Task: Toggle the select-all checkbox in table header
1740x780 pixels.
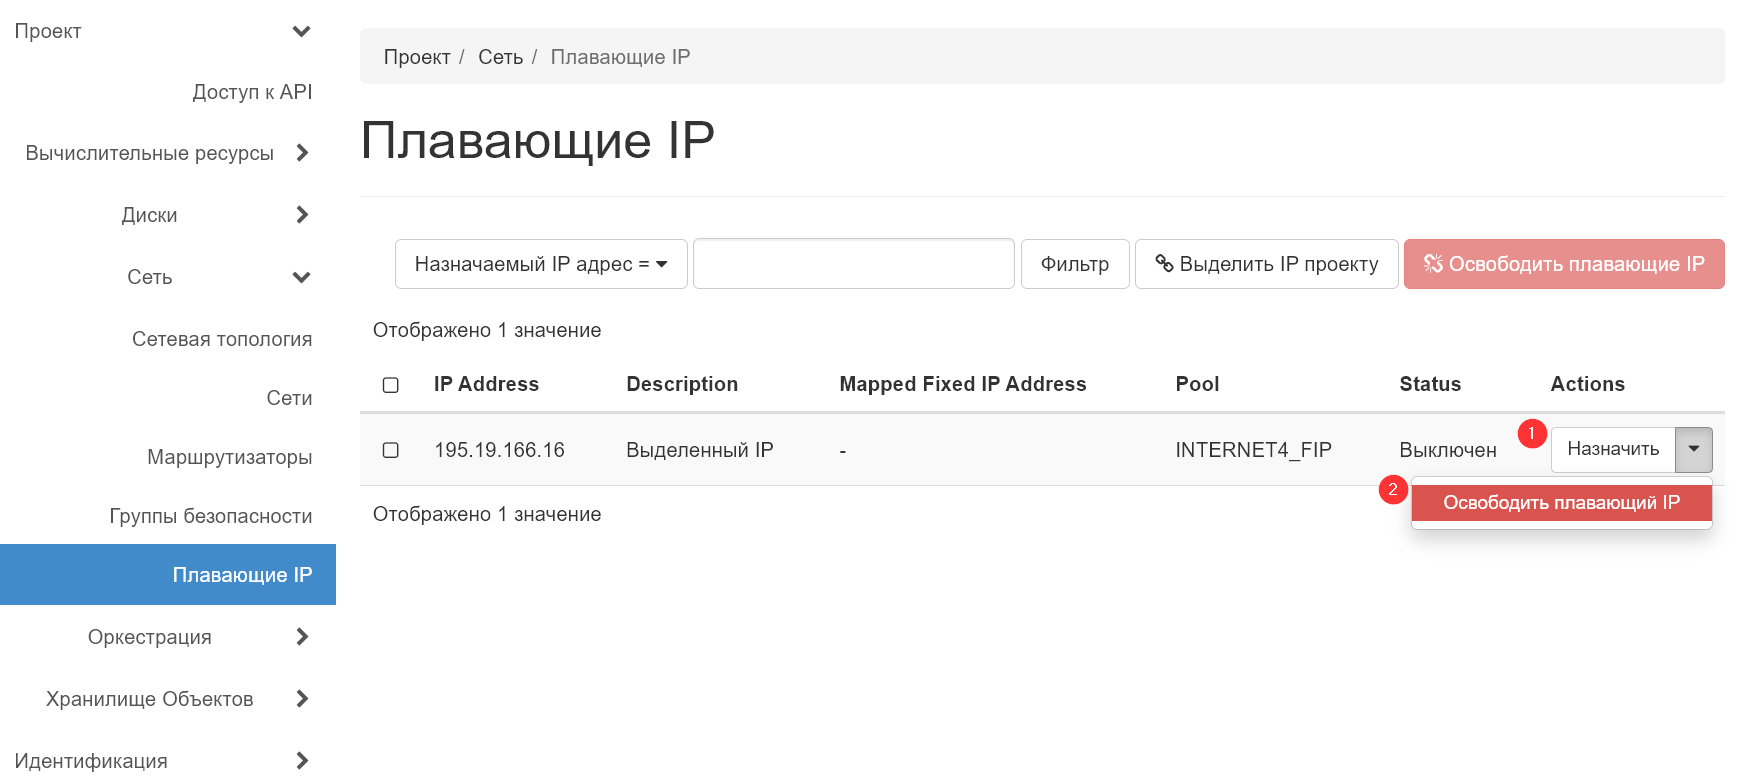Action: click(x=391, y=385)
